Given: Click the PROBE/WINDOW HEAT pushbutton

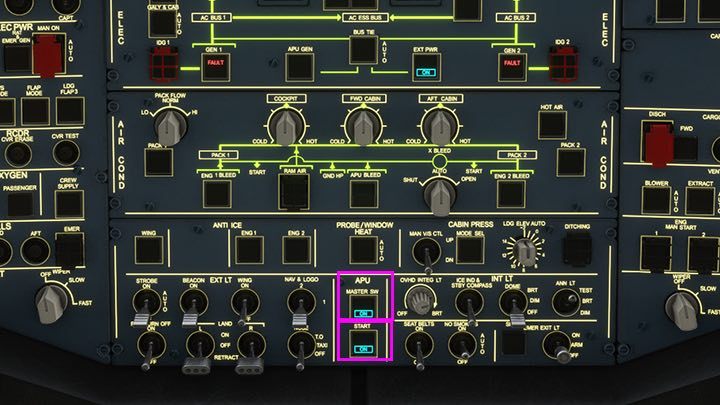Looking at the screenshot, I should (363, 249).
